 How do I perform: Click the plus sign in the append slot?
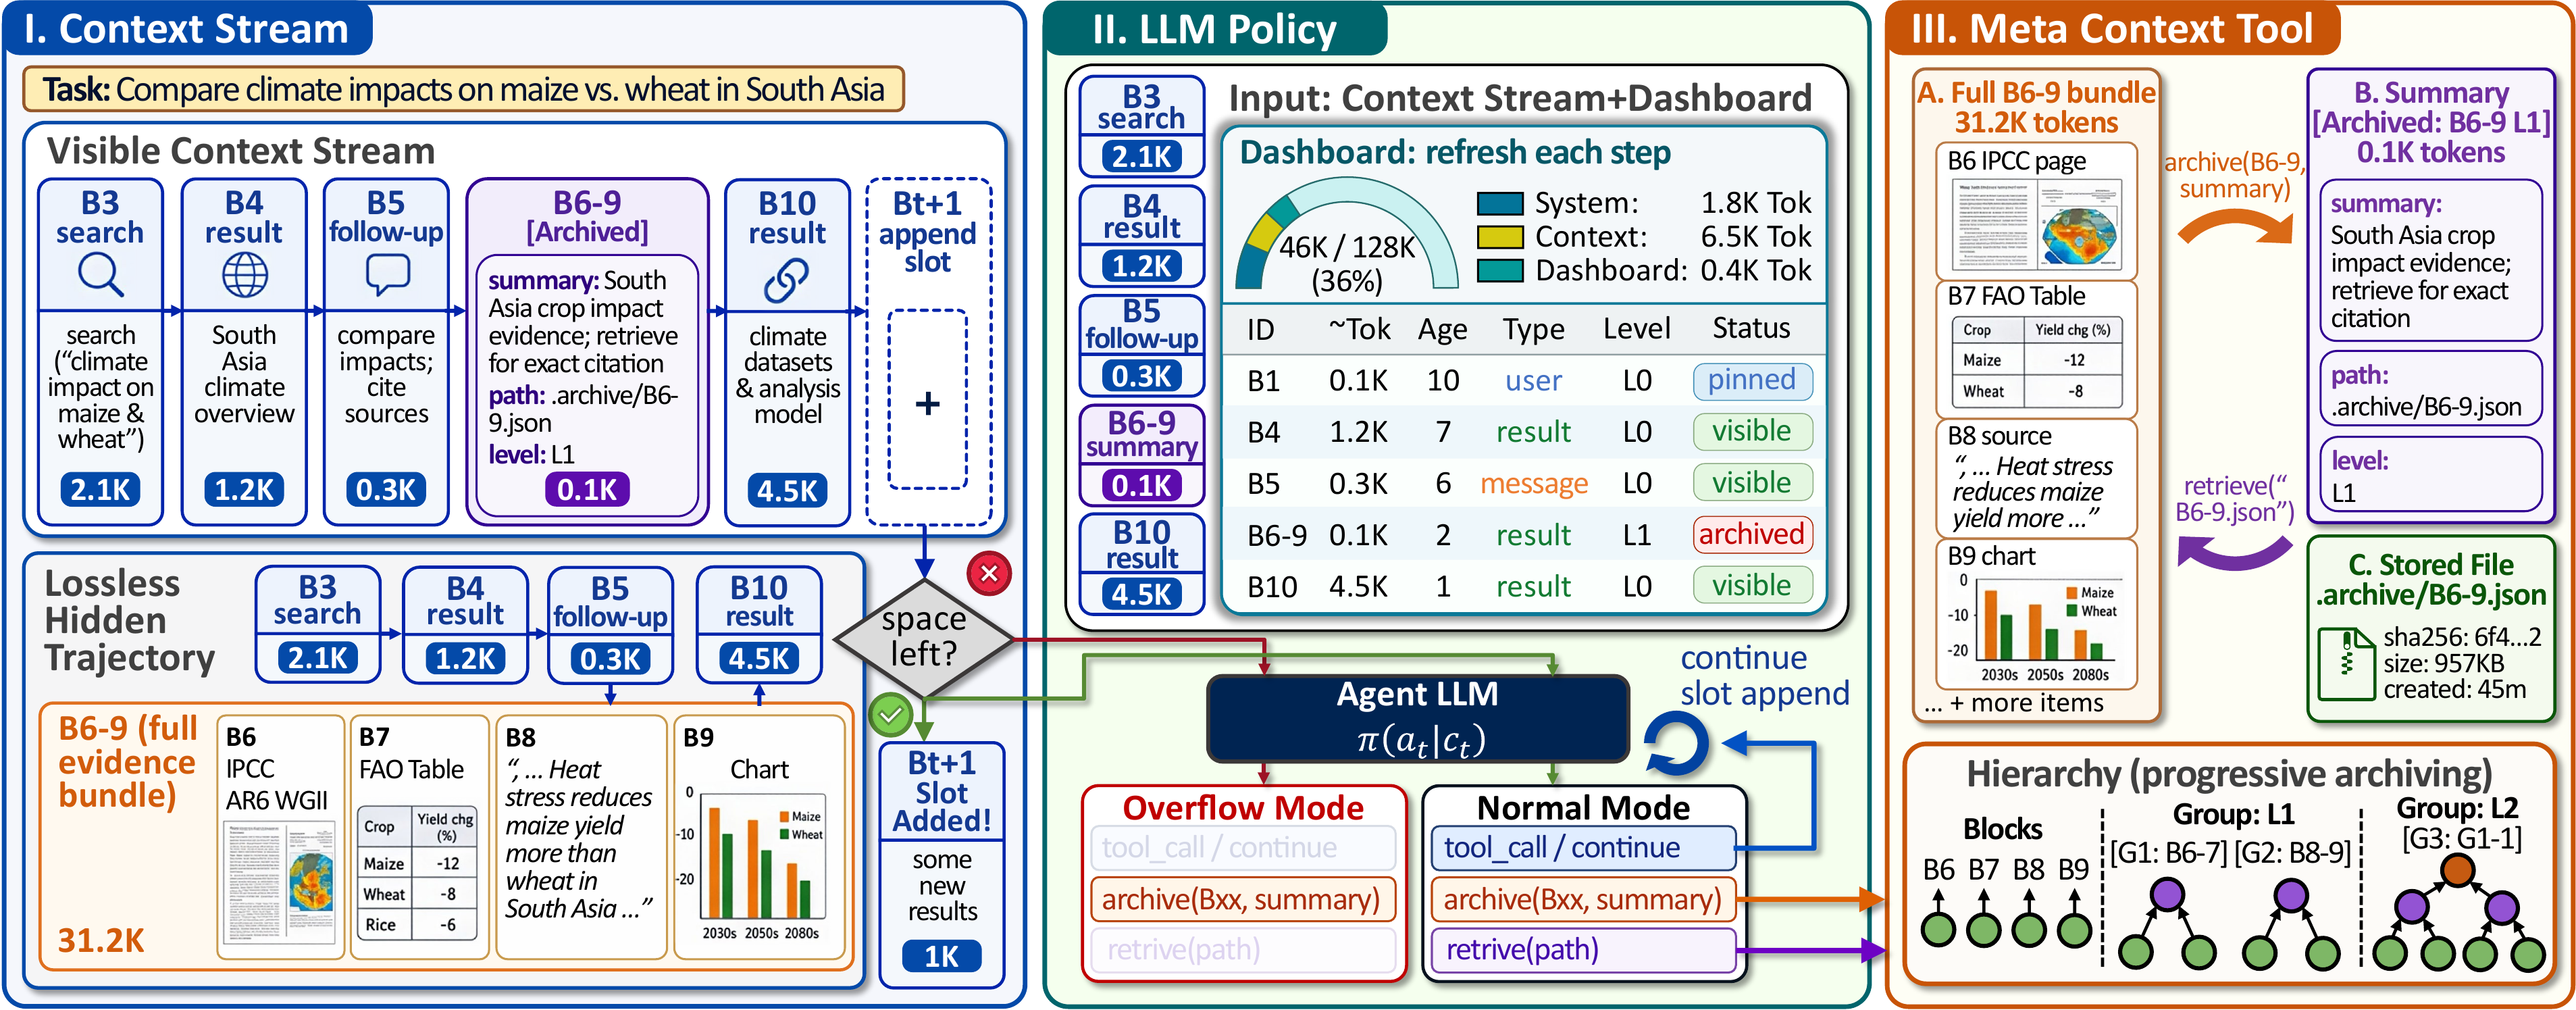click(927, 403)
